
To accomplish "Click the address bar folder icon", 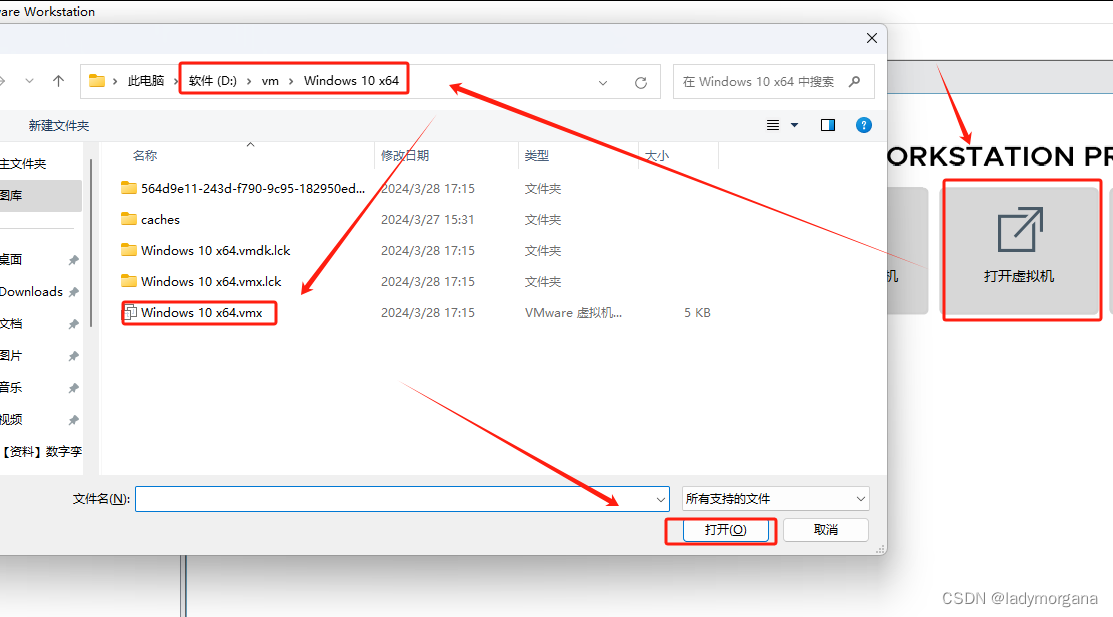I will (x=97, y=81).
